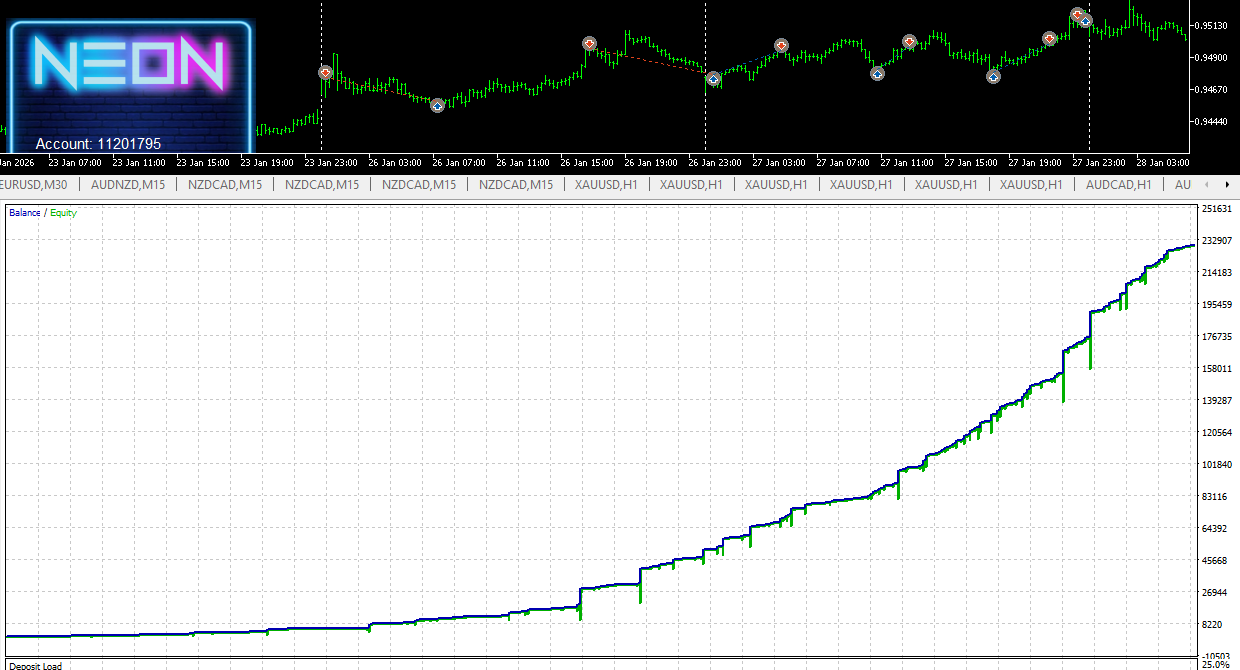
Task: Open the AUDNZD,M15 chart tab
Action: click(128, 185)
